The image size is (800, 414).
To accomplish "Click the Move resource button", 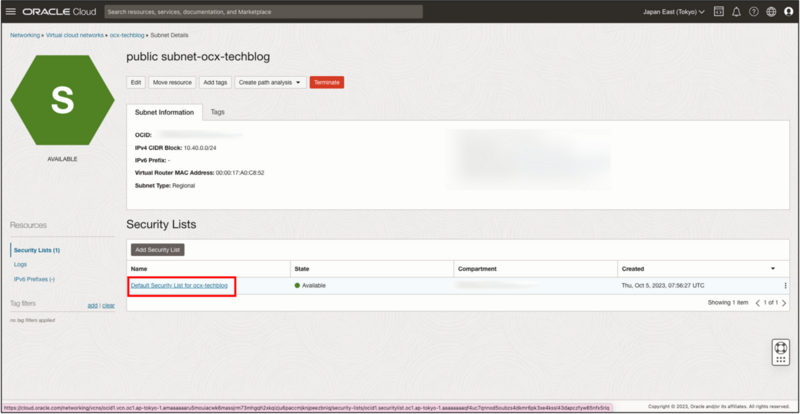I will [172, 82].
